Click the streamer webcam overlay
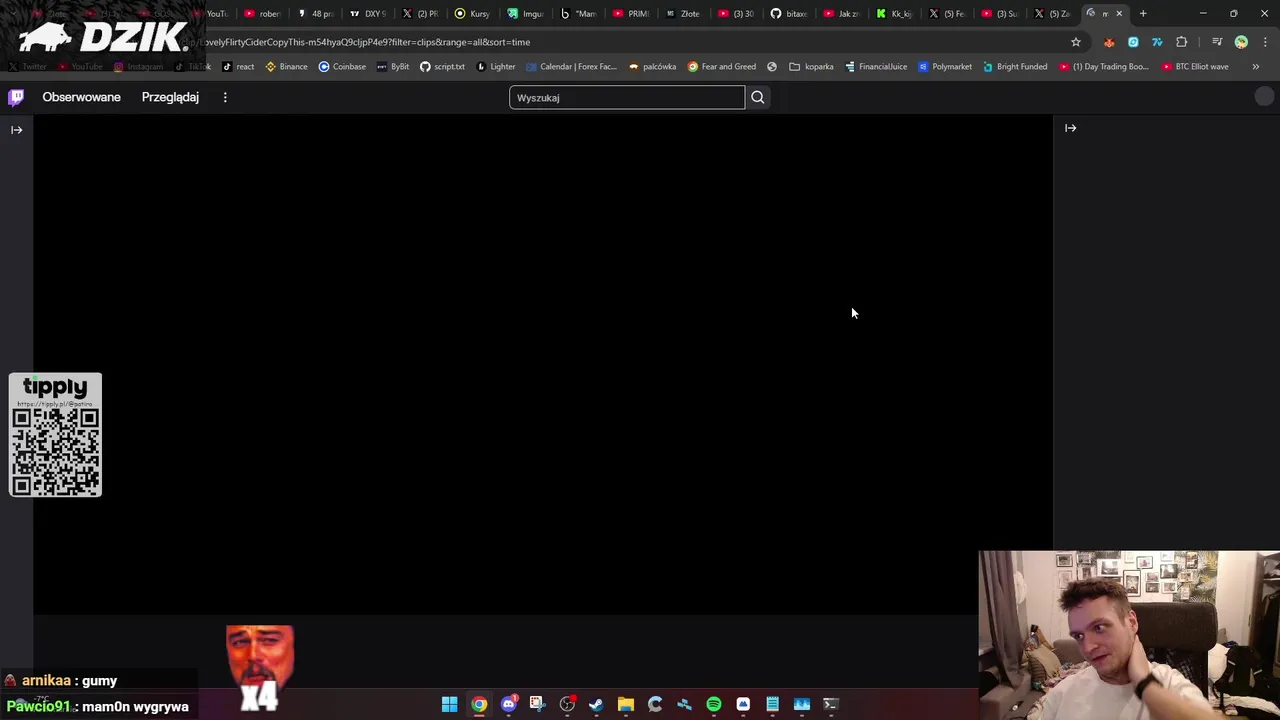1280x720 pixels. [1129, 635]
